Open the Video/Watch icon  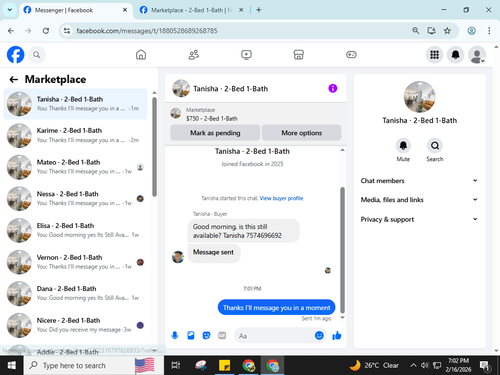(x=246, y=55)
